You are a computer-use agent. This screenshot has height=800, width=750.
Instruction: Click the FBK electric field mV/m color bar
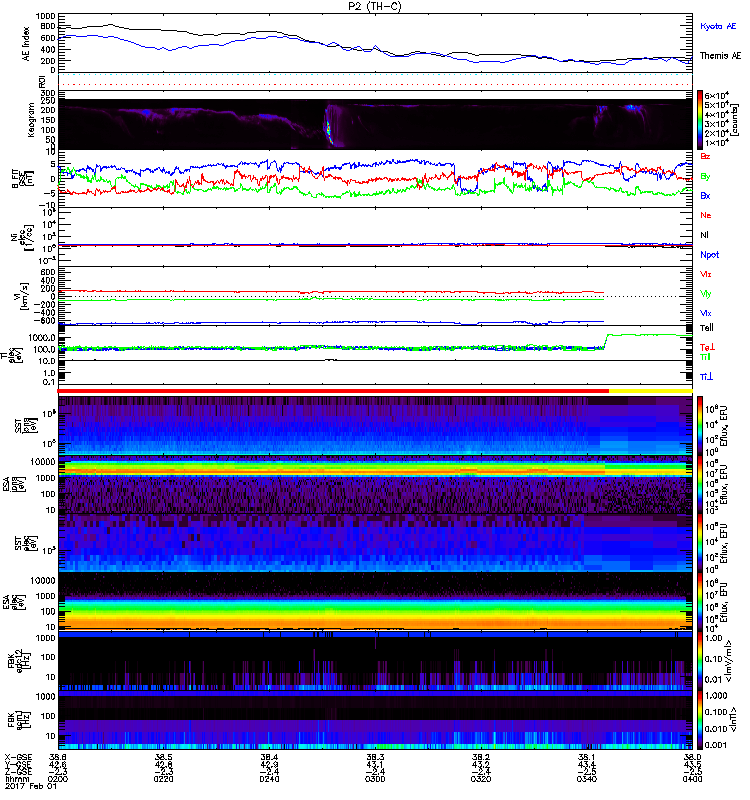(x=699, y=661)
